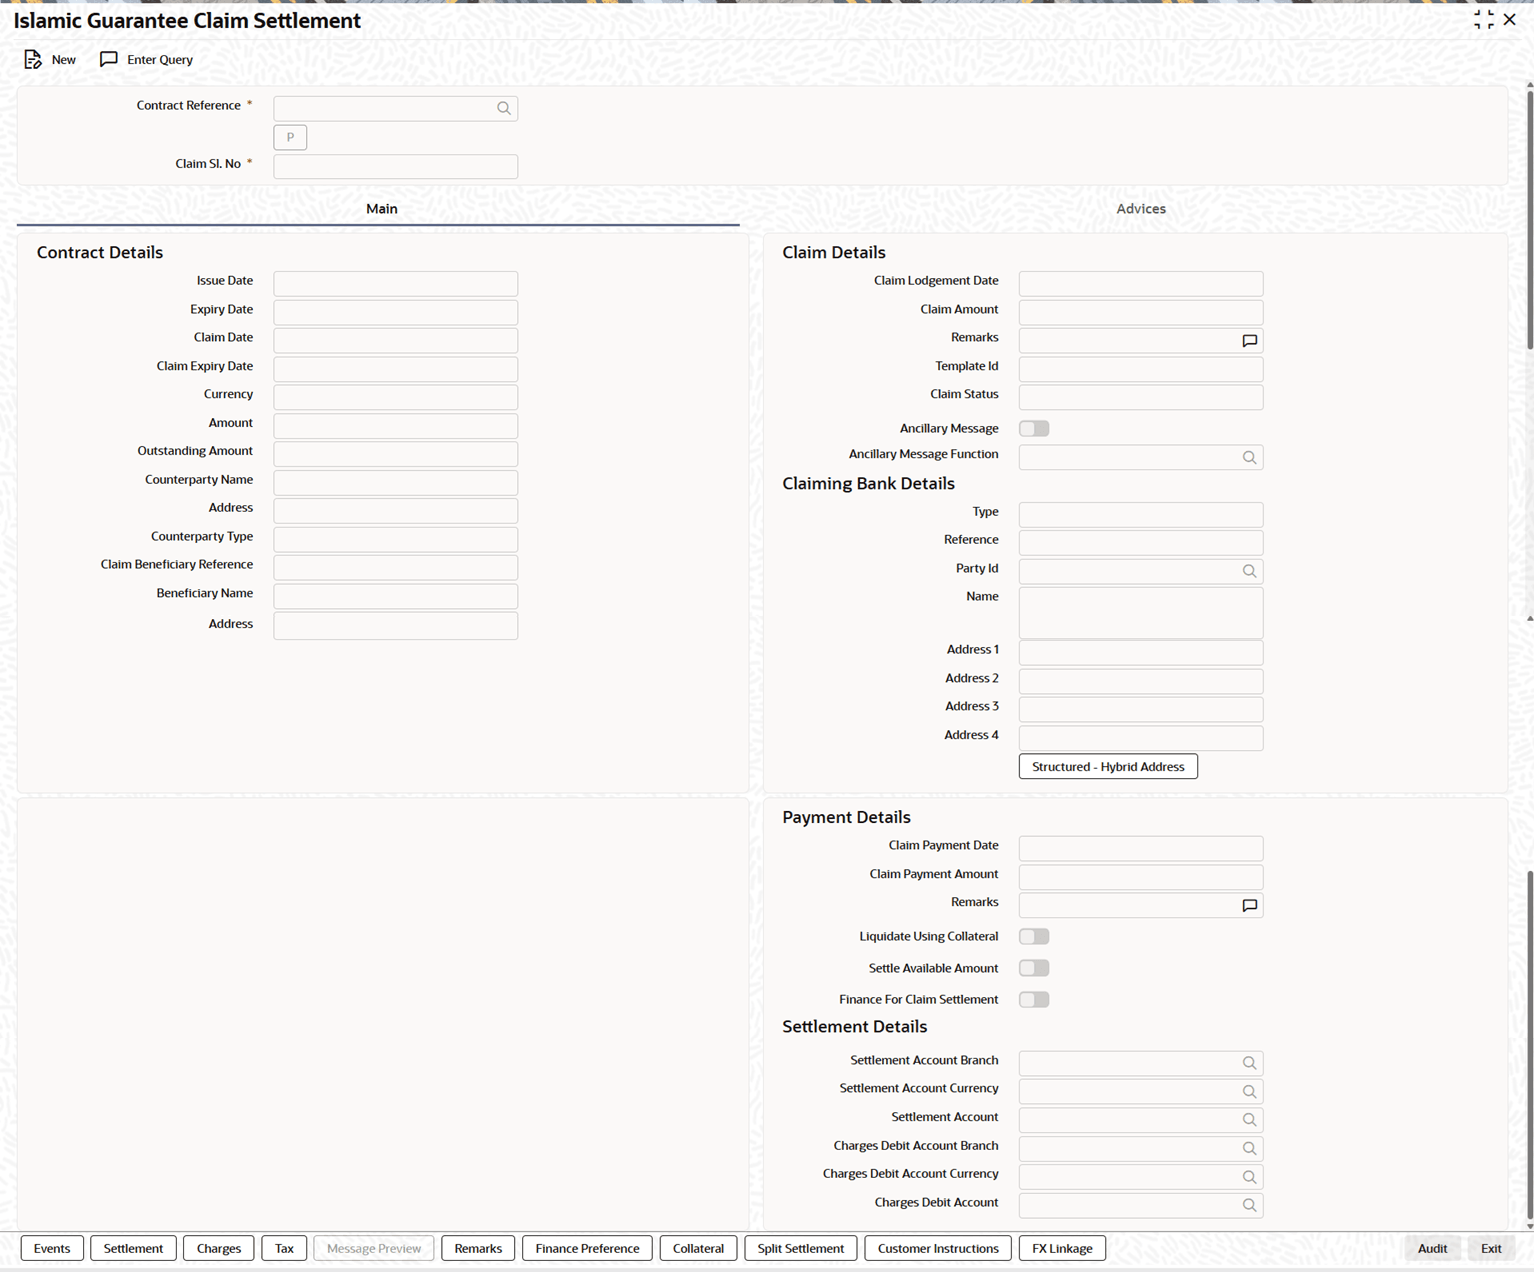Click the P button under Contract Reference
Screen dimensions: 1537x1274
(x=290, y=137)
